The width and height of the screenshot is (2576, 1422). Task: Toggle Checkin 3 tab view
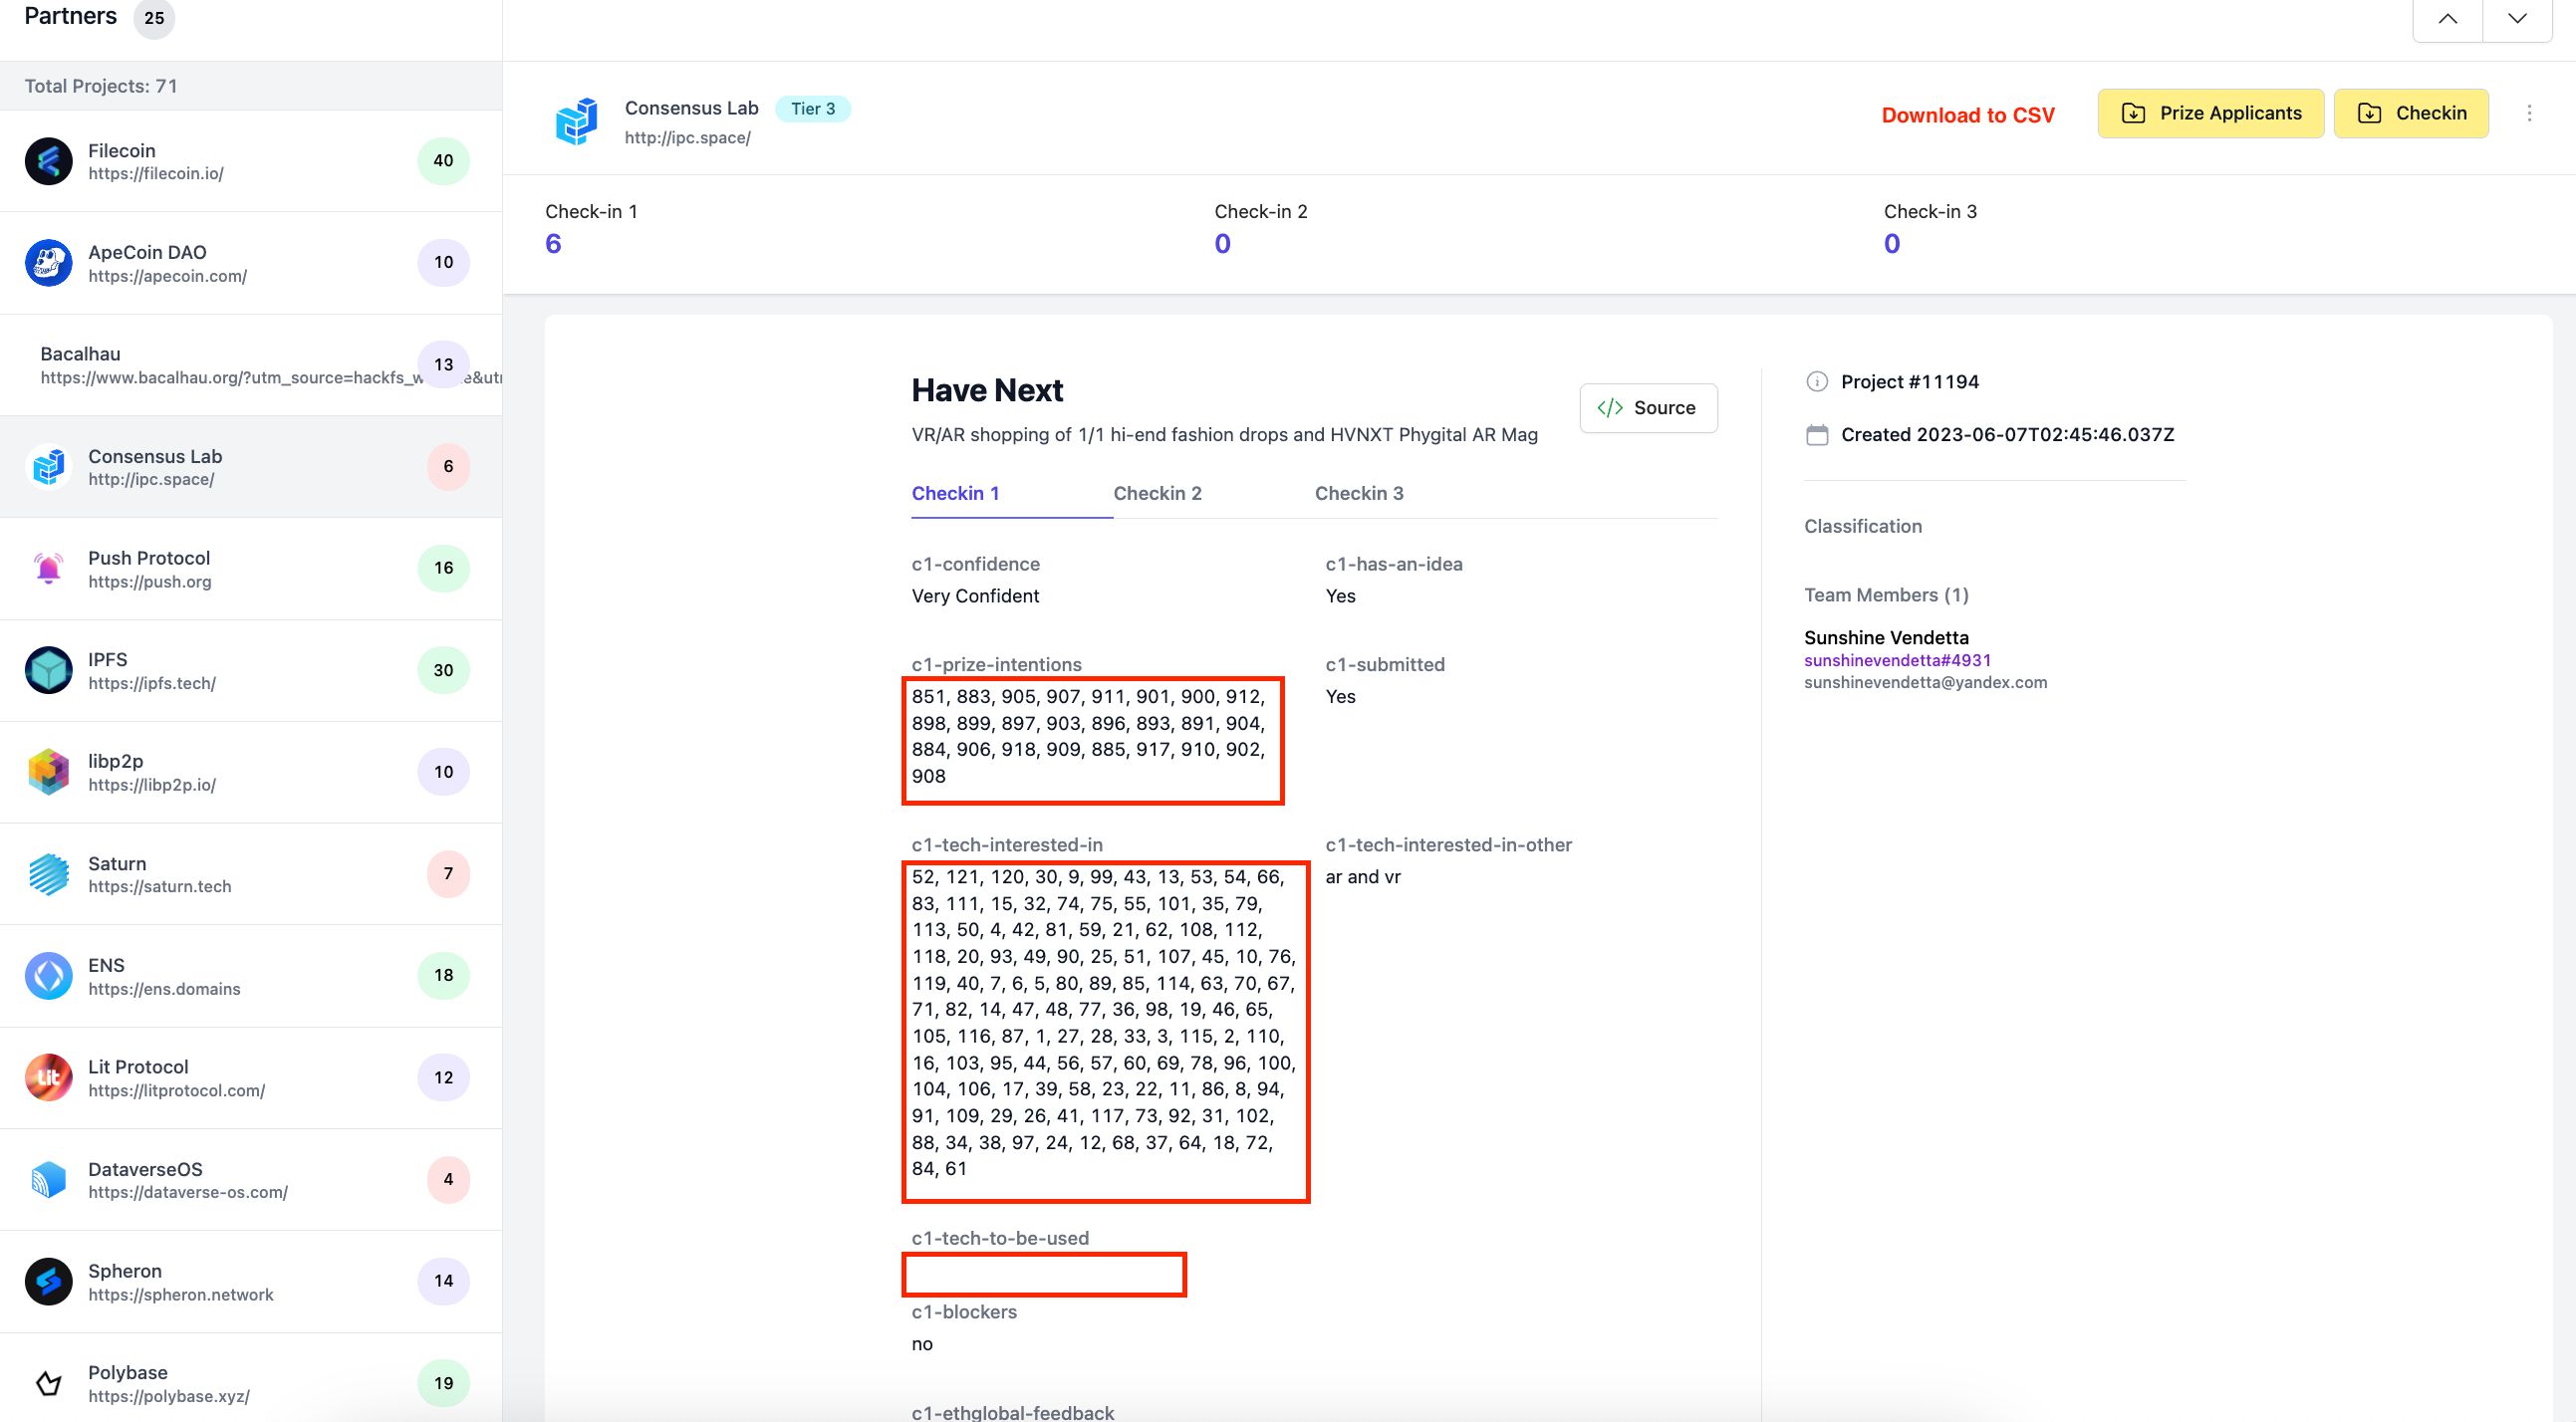pos(1357,492)
